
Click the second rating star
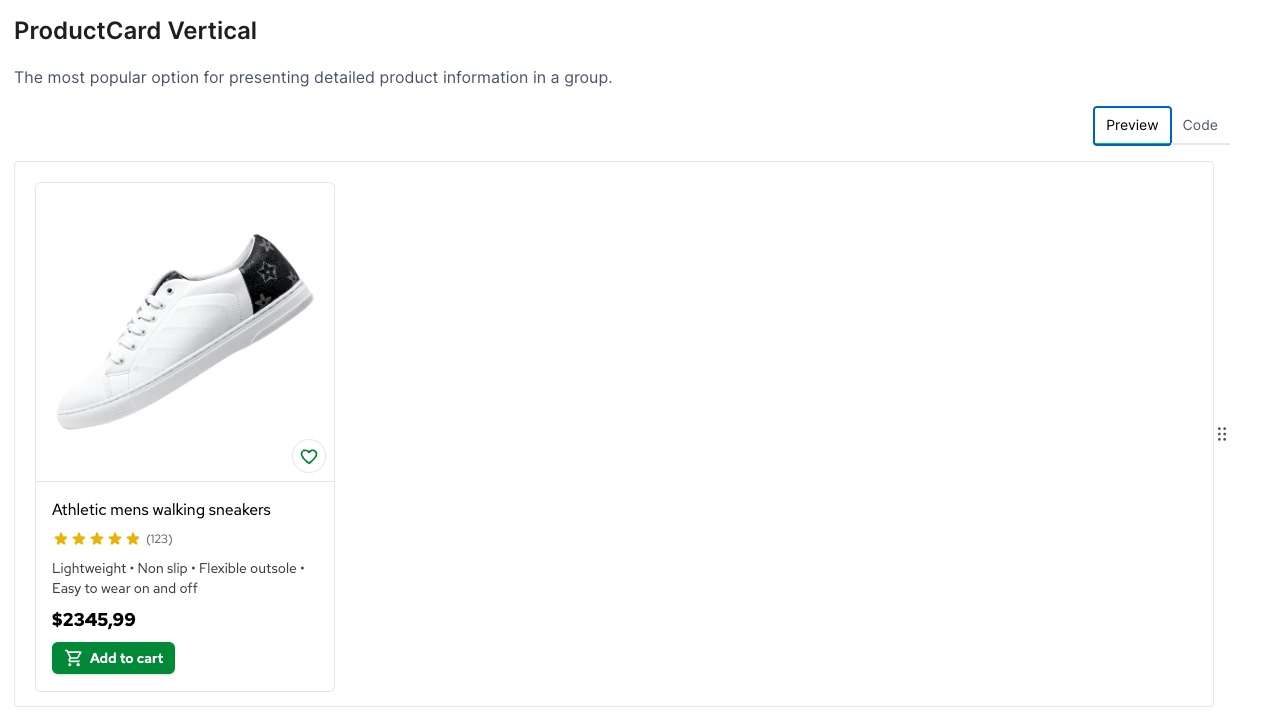coord(79,538)
